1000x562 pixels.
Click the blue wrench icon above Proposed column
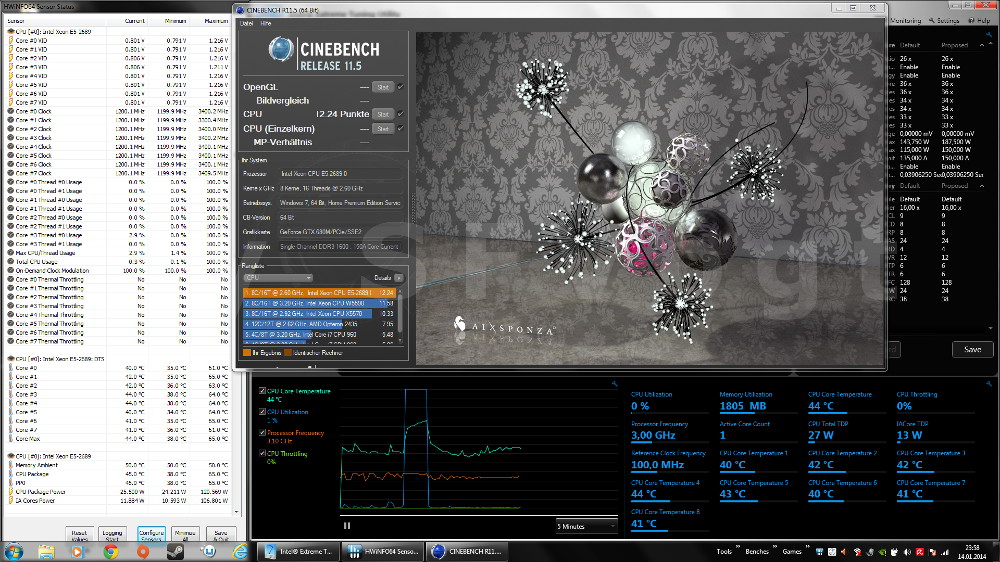(989, 34)
